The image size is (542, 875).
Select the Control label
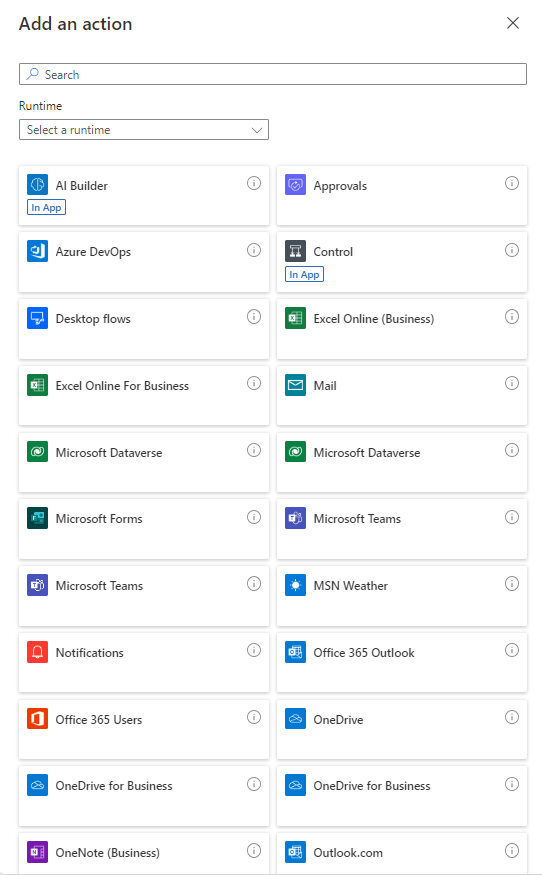pyautogui.click(x=333, y=252)
